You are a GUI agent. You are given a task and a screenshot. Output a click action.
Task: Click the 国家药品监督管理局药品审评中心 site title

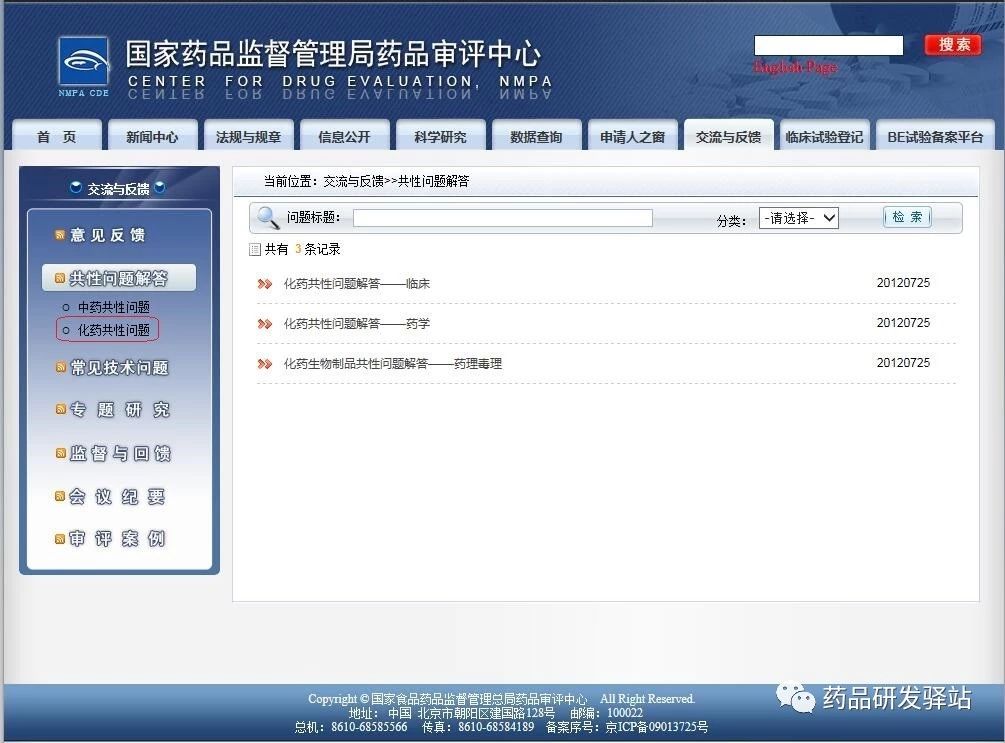point(333,54)
